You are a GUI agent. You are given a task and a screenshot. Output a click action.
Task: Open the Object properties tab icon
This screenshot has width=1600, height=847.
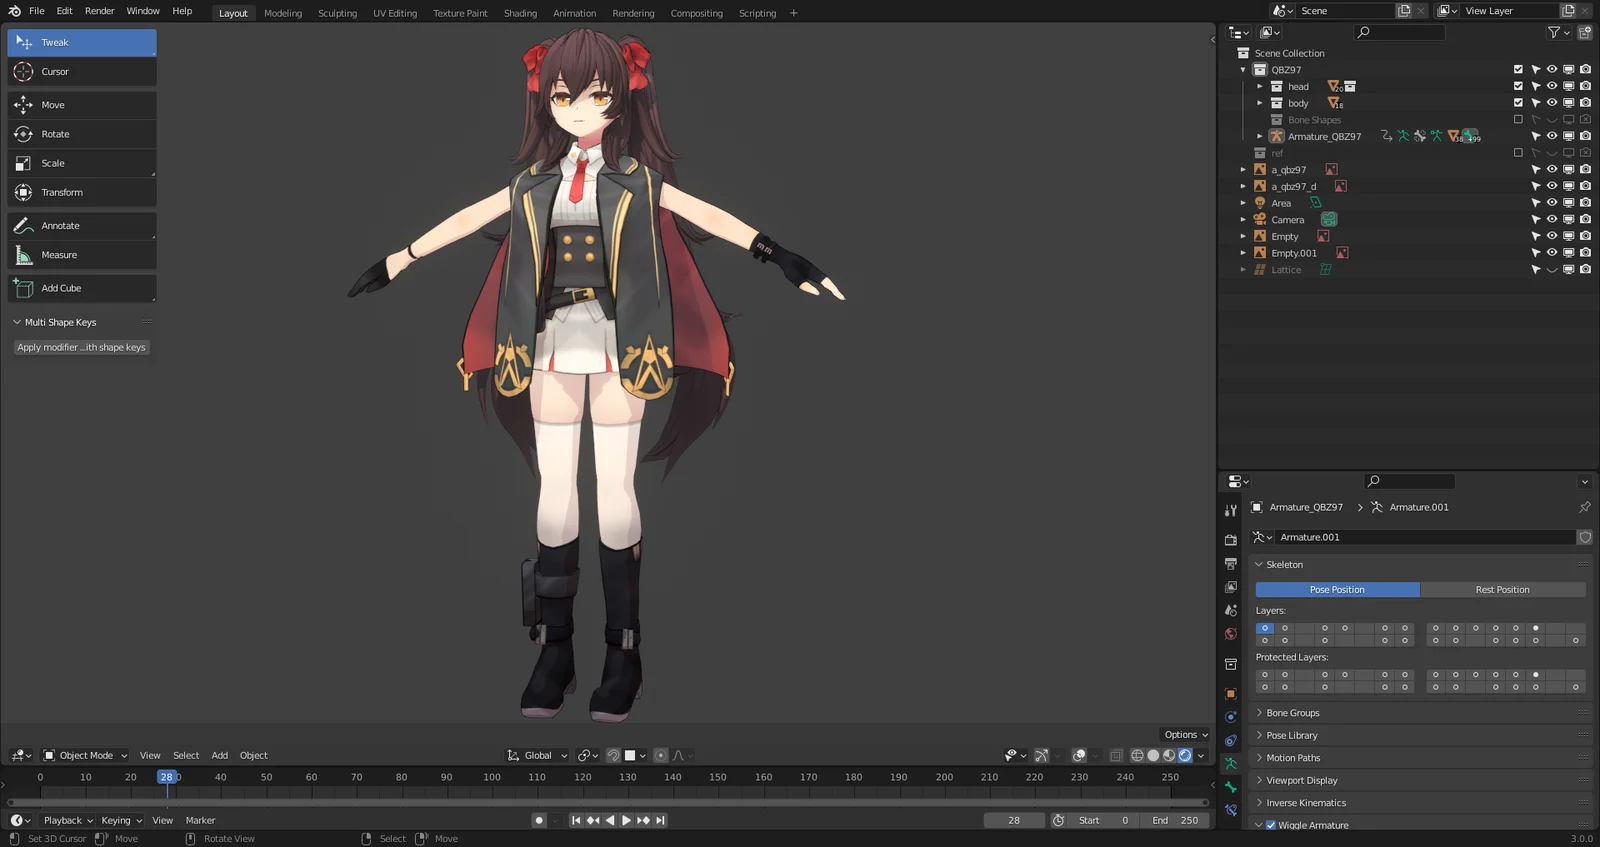[x=1231, y=693]
